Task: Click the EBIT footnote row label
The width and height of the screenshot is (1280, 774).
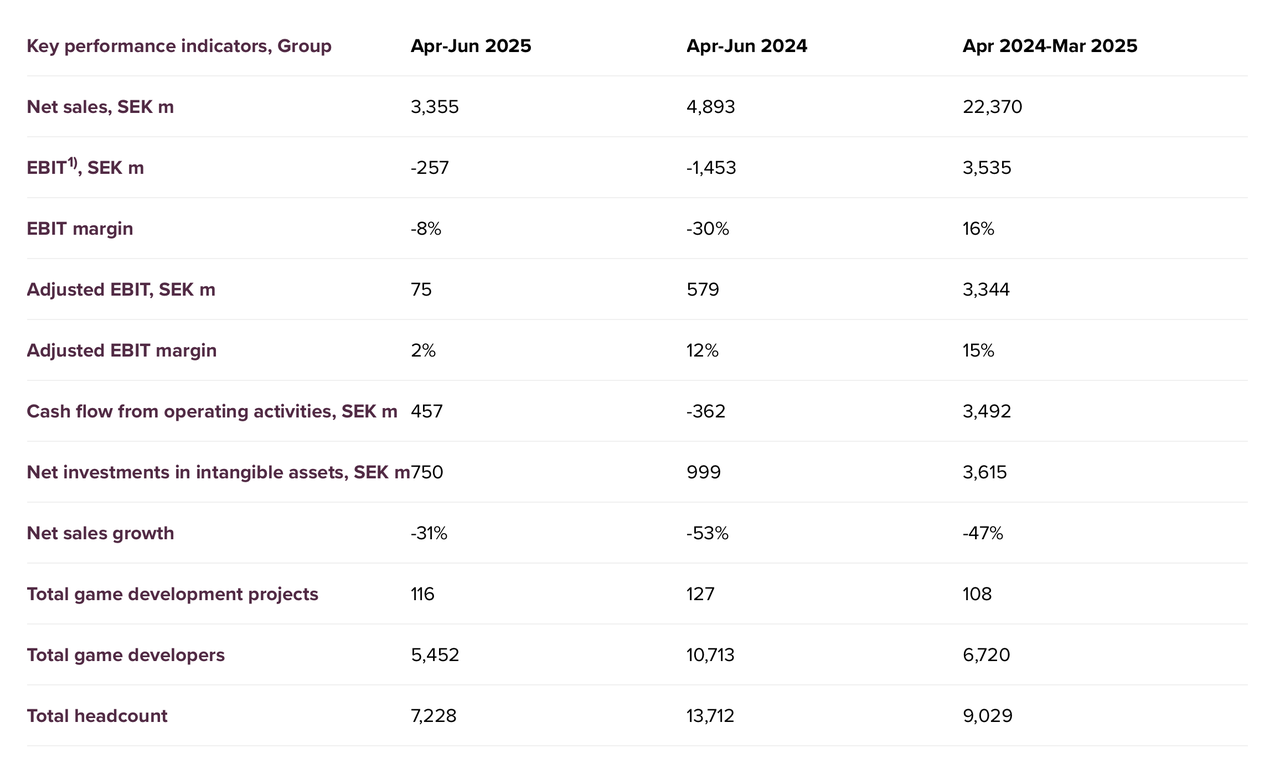Action: (85, 168)
